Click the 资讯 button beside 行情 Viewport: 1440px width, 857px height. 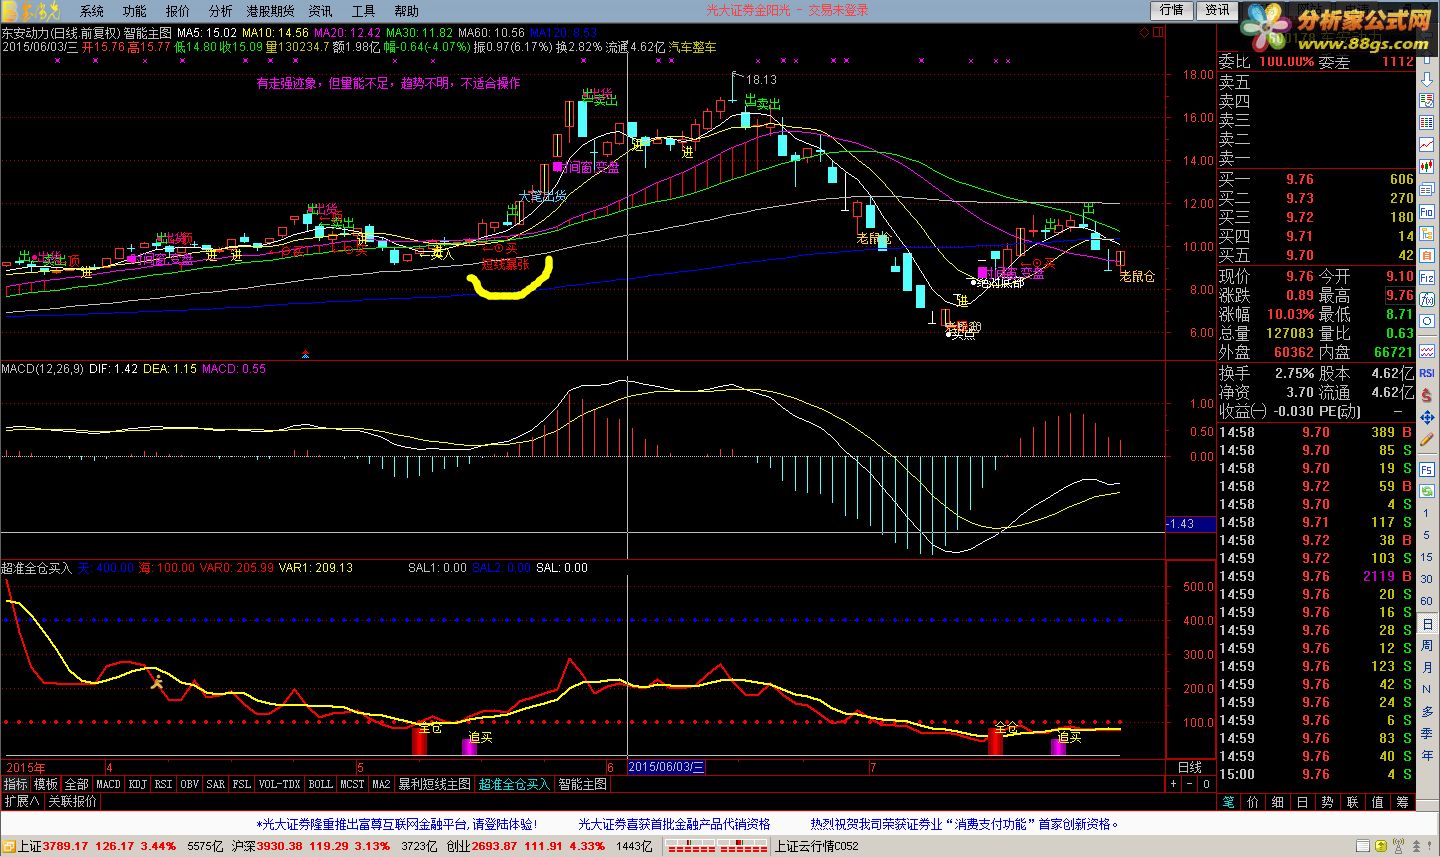pos(1217,10)
